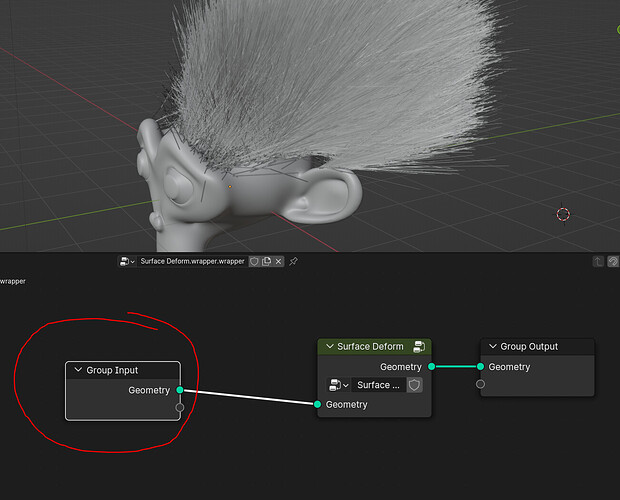Open the node tree browse dropdown in header

click(127, 262)
